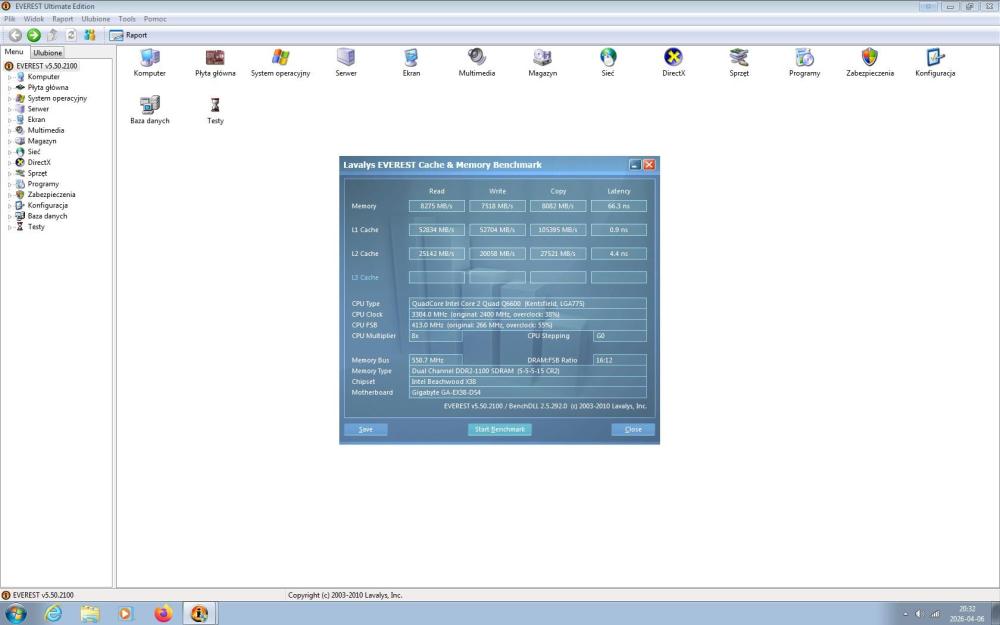Viewport: 1000px width, 625px height.
Task: Switch to the Ulubione sidebar tab
Action: [47, 52]
